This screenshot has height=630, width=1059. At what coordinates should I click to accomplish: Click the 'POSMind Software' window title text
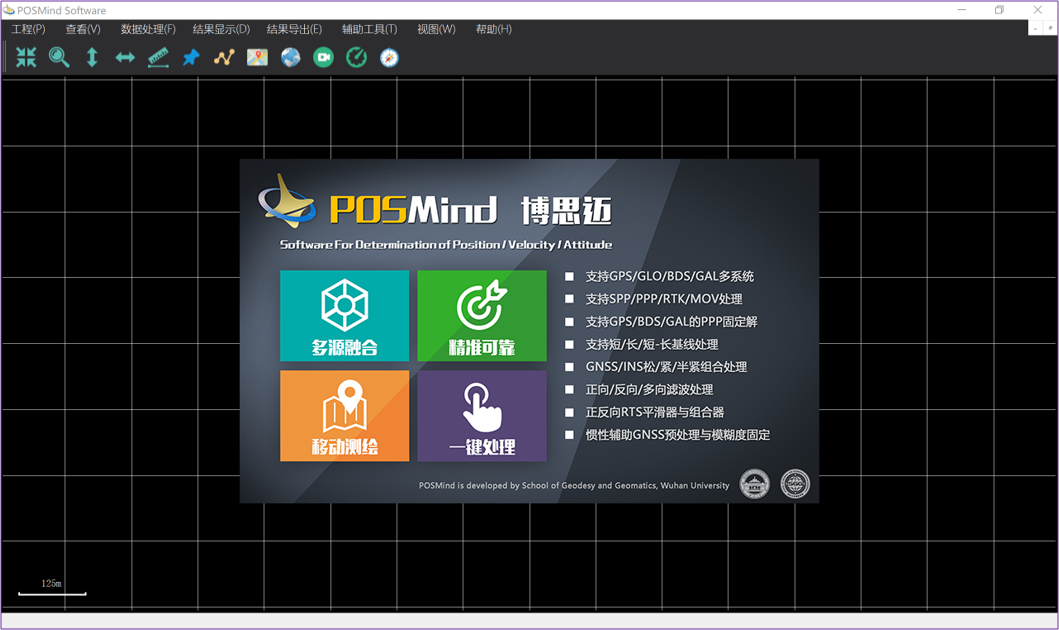61,10
